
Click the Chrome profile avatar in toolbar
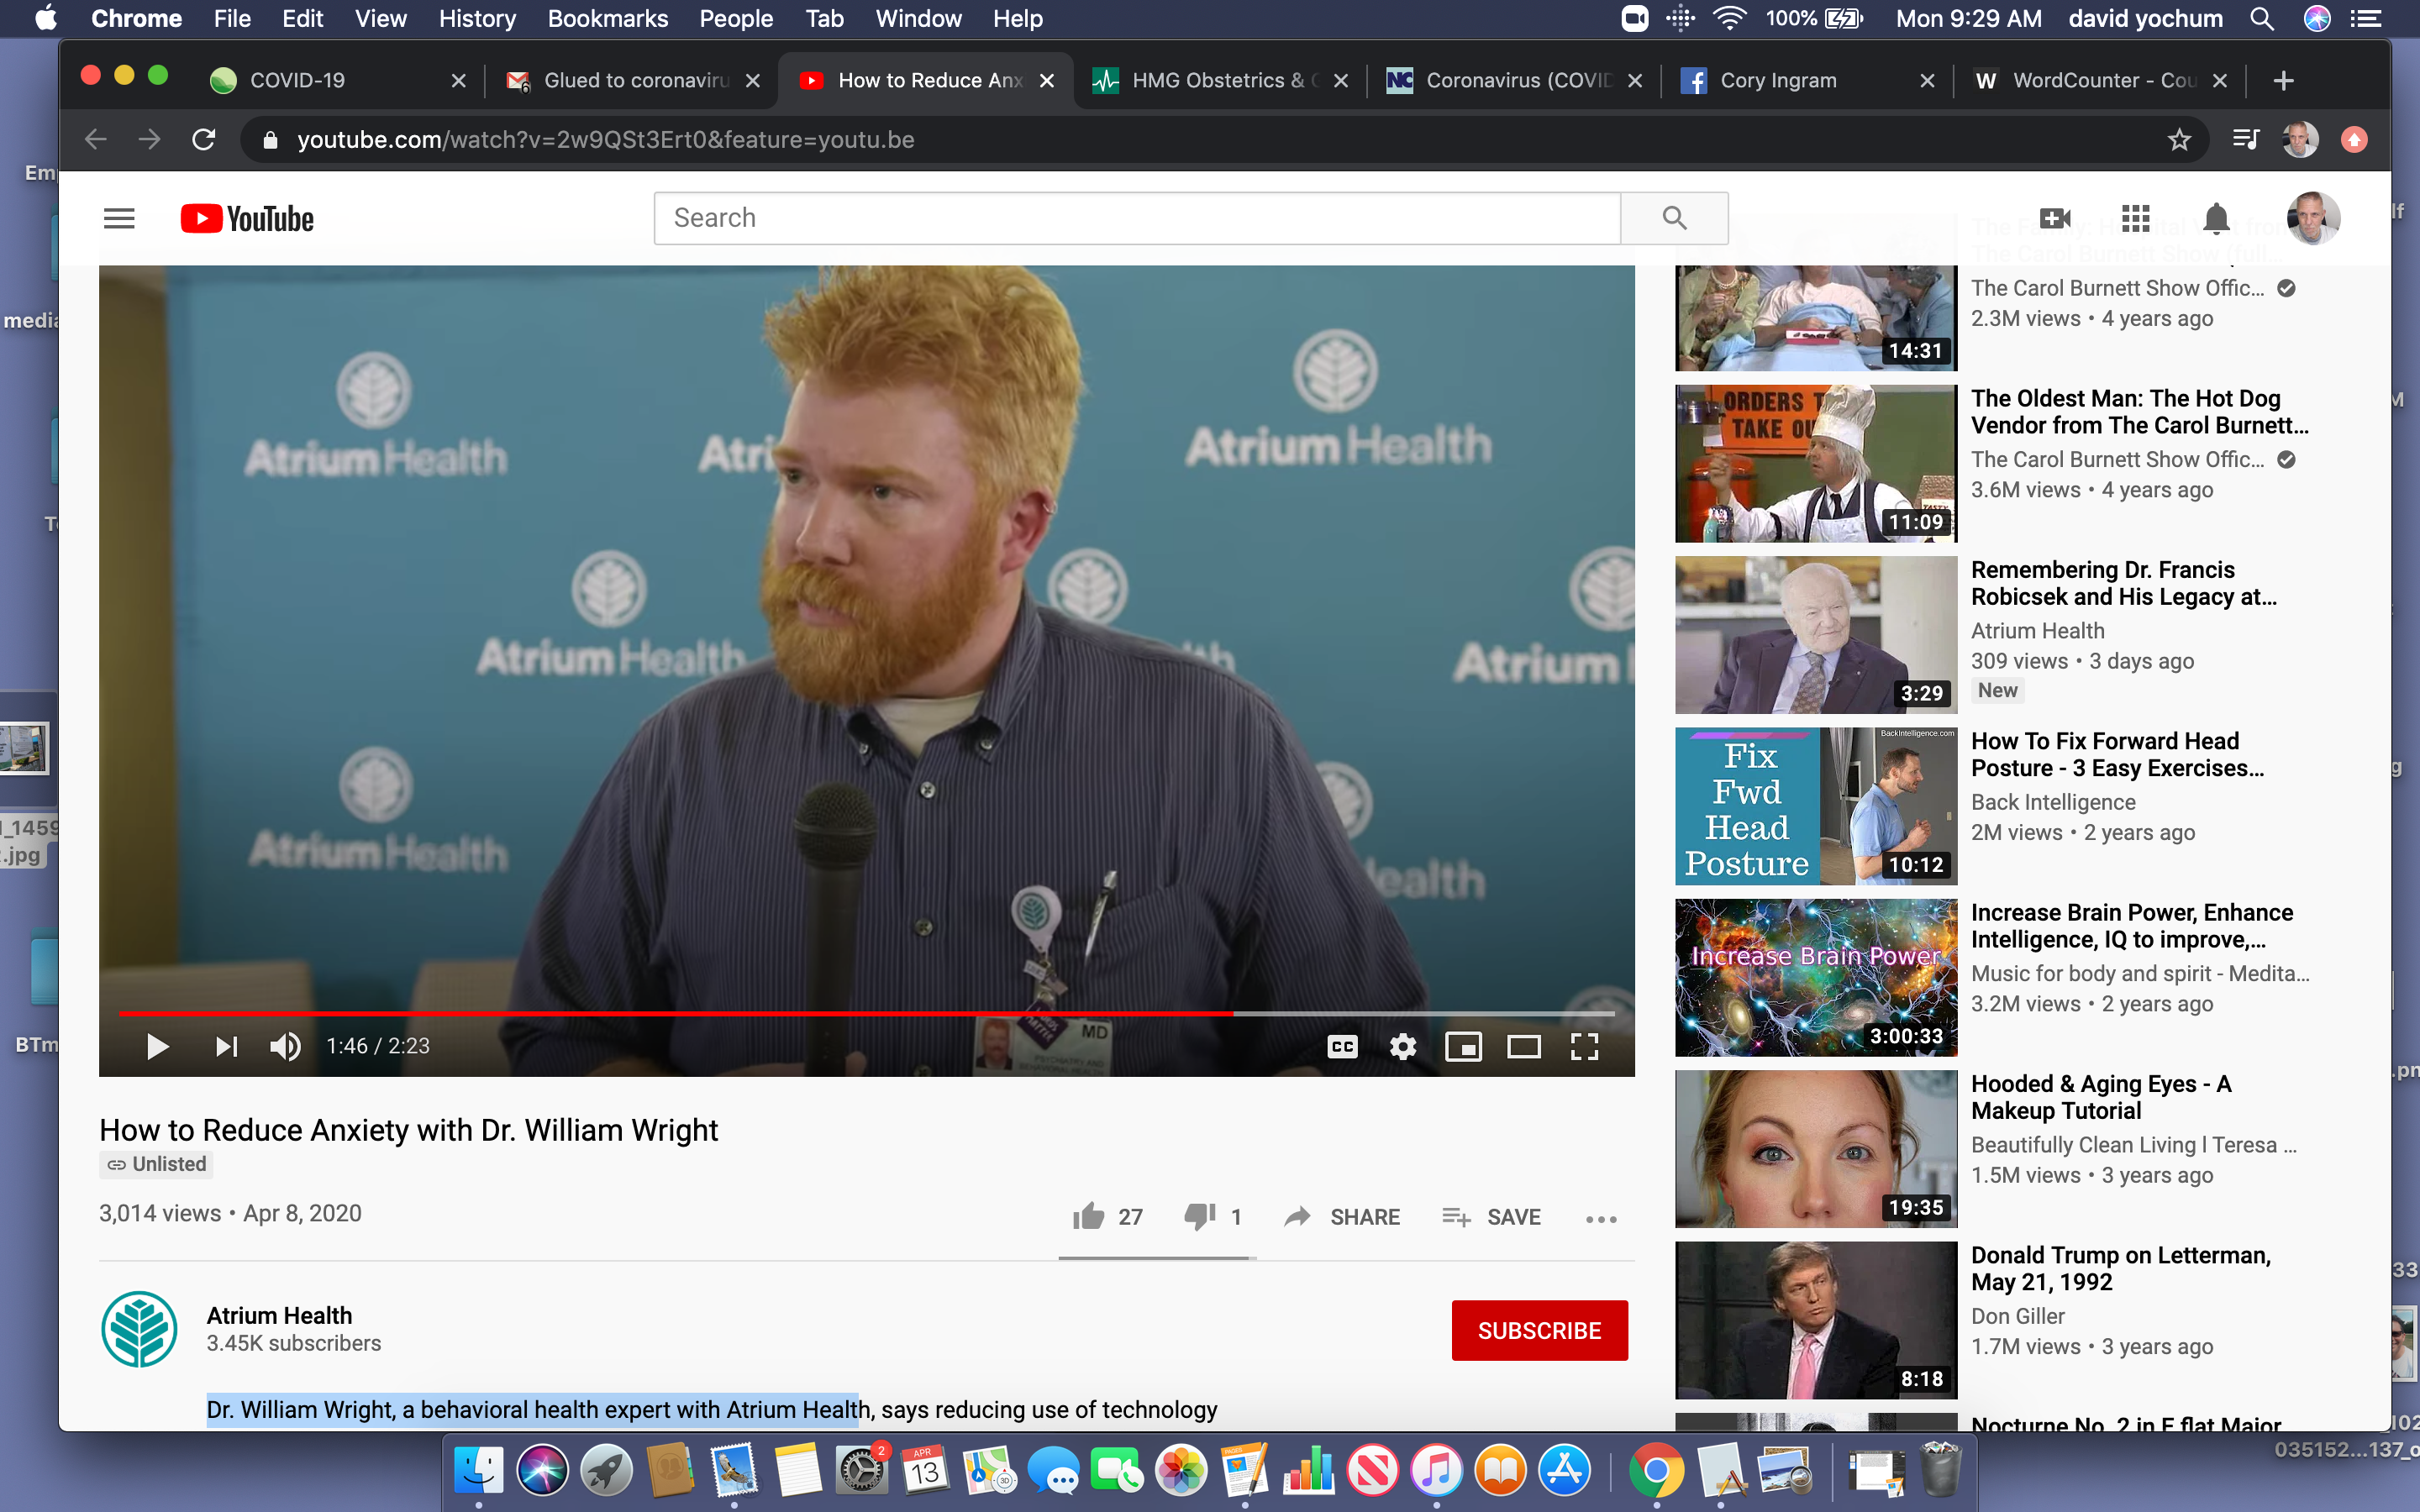click(x=2300, y=139)
